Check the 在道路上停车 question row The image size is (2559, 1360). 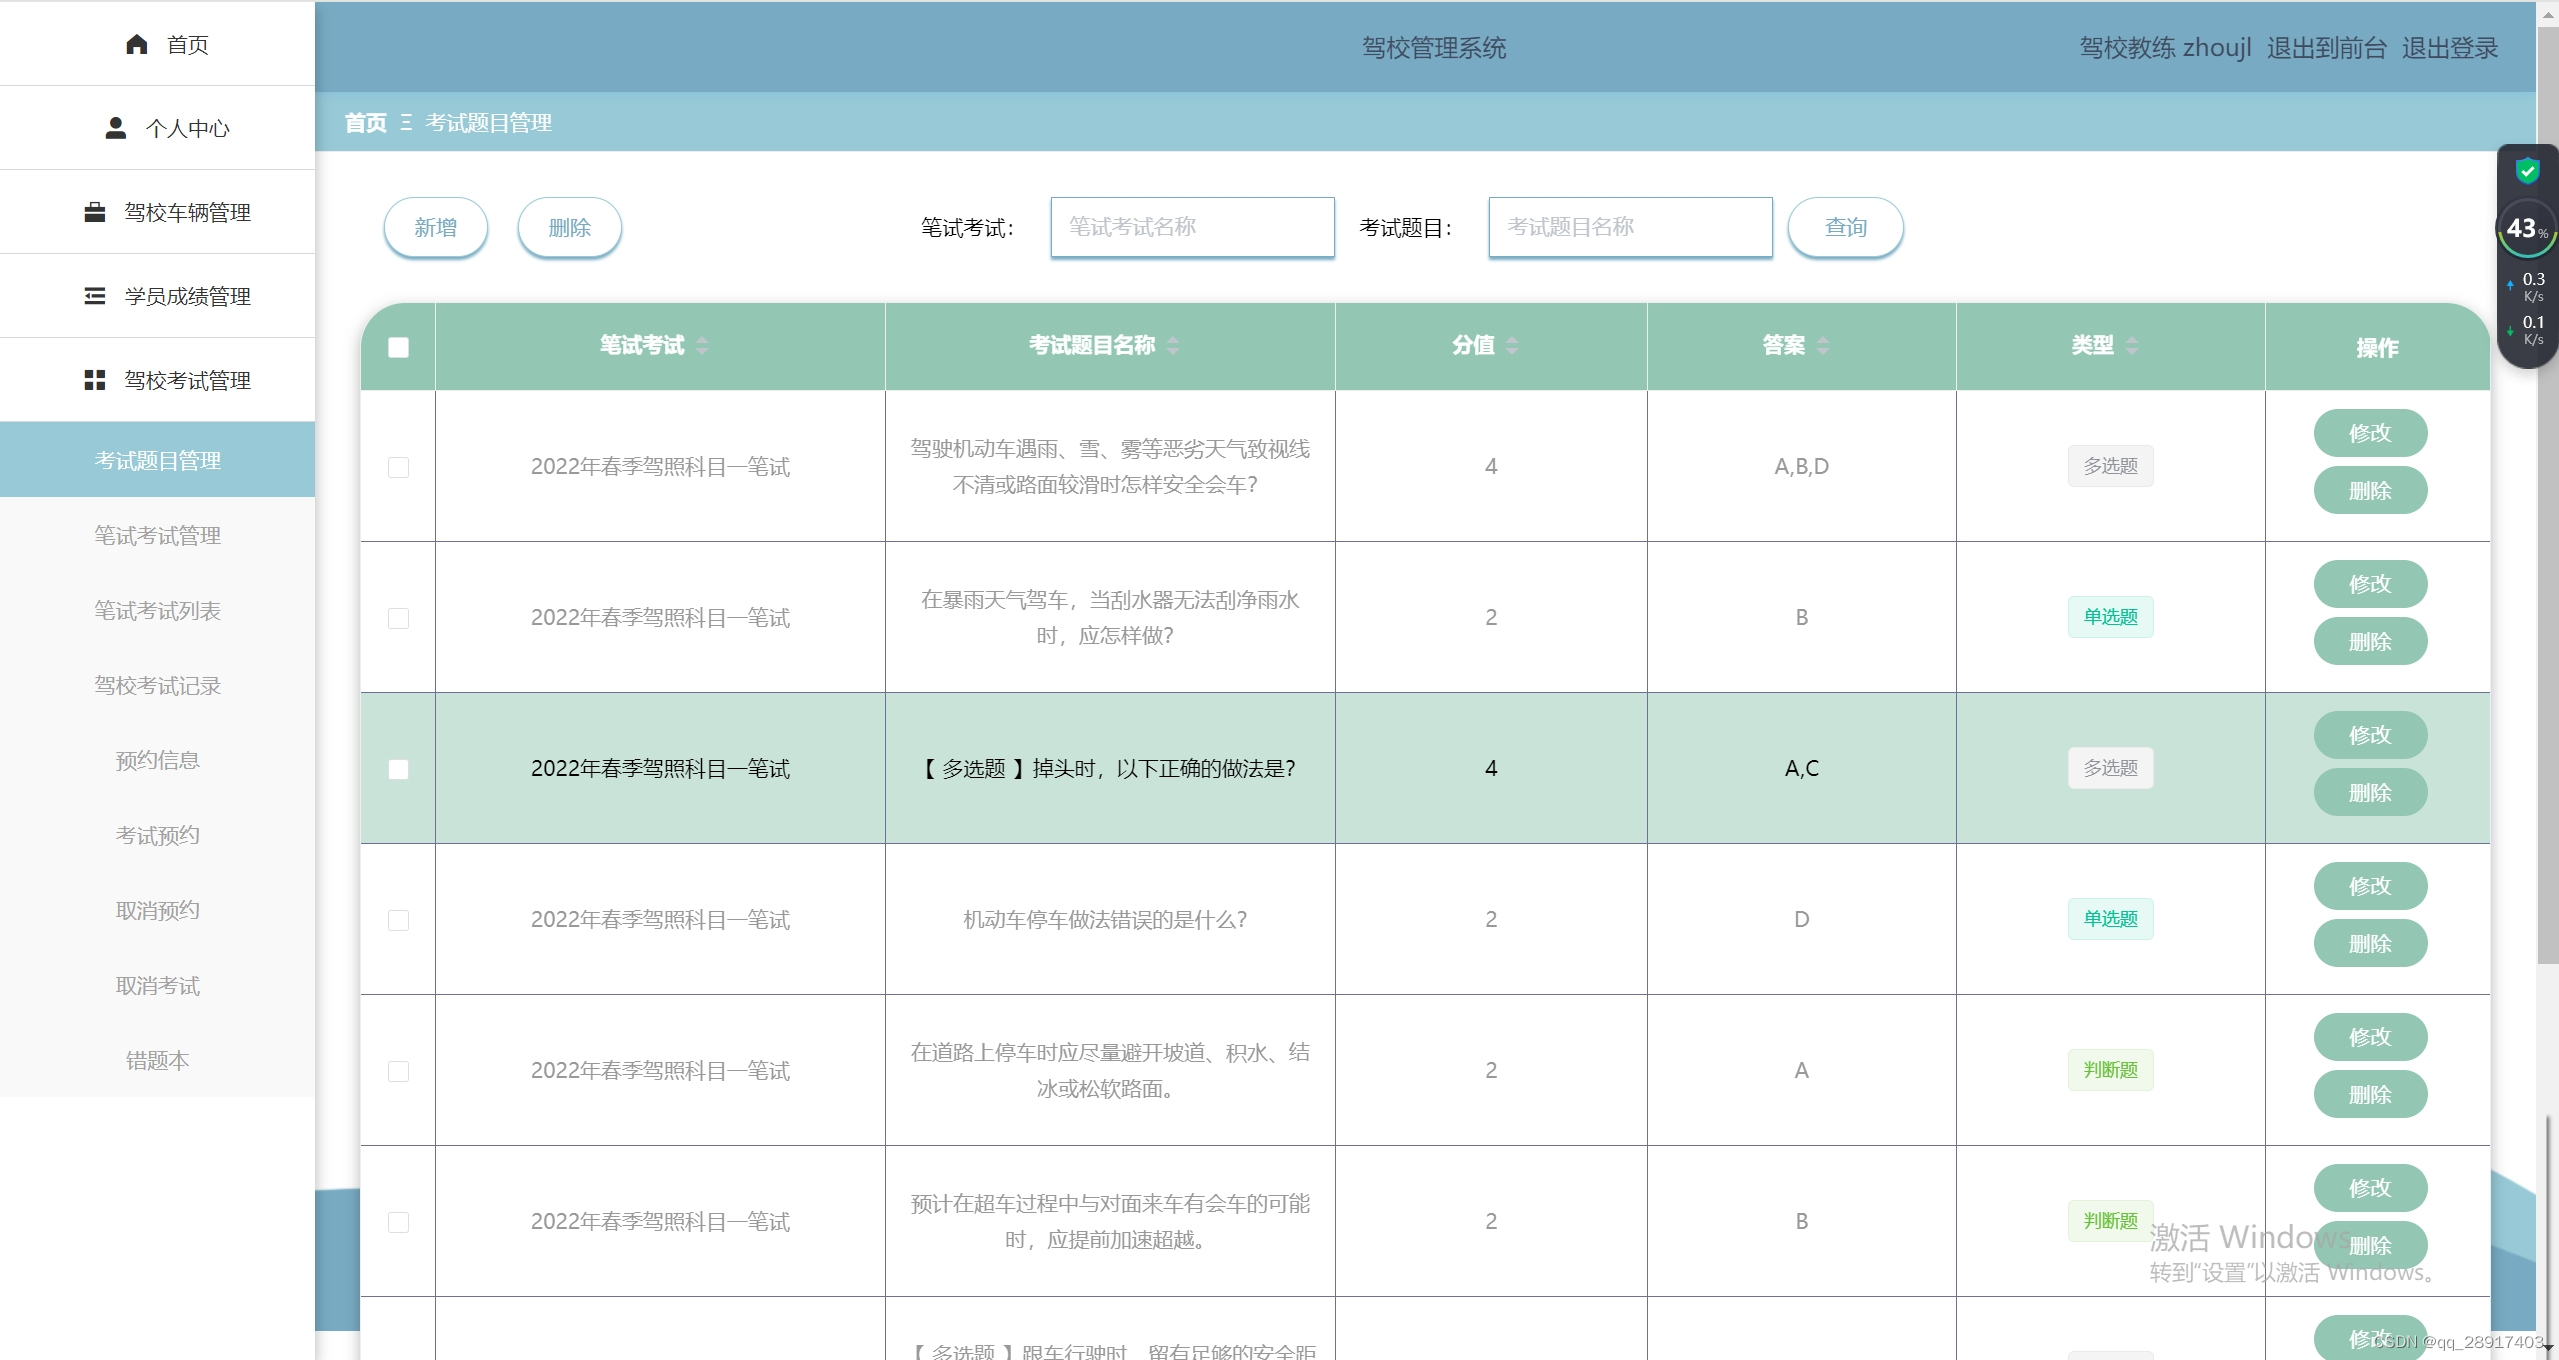(398, 1072)
